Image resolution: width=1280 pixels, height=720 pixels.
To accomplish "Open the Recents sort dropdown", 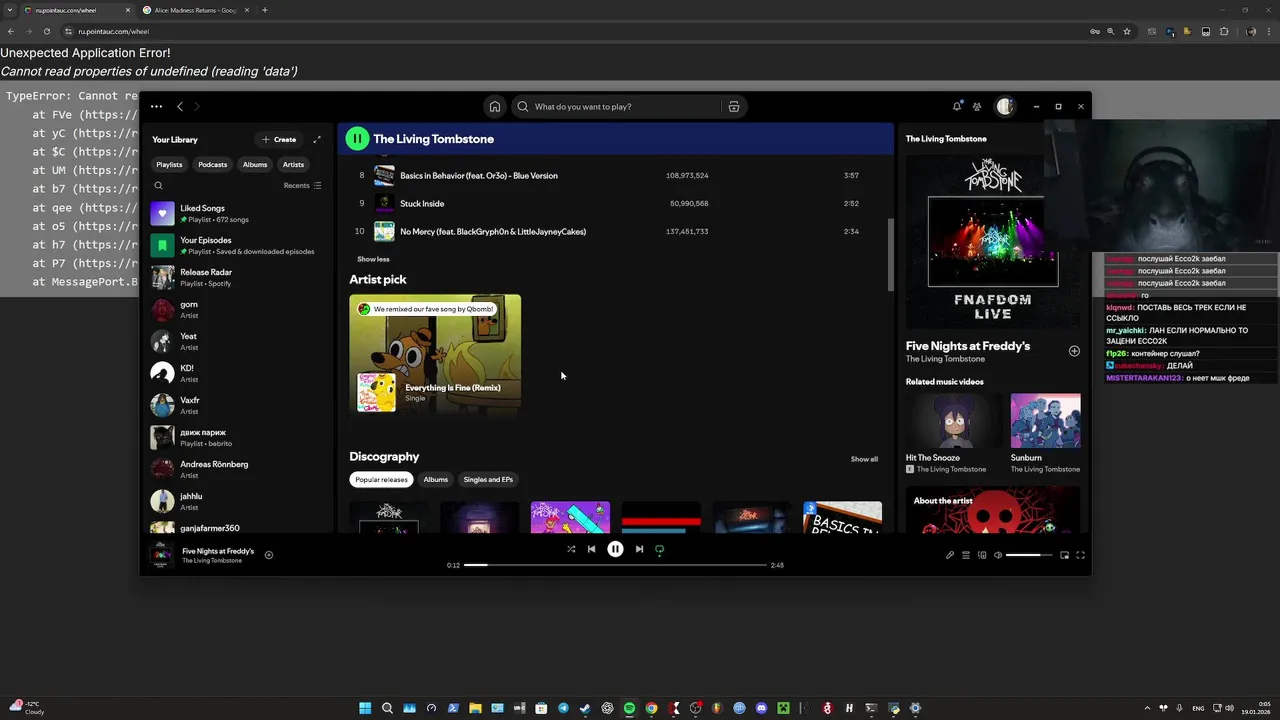I will coord(302,185).
